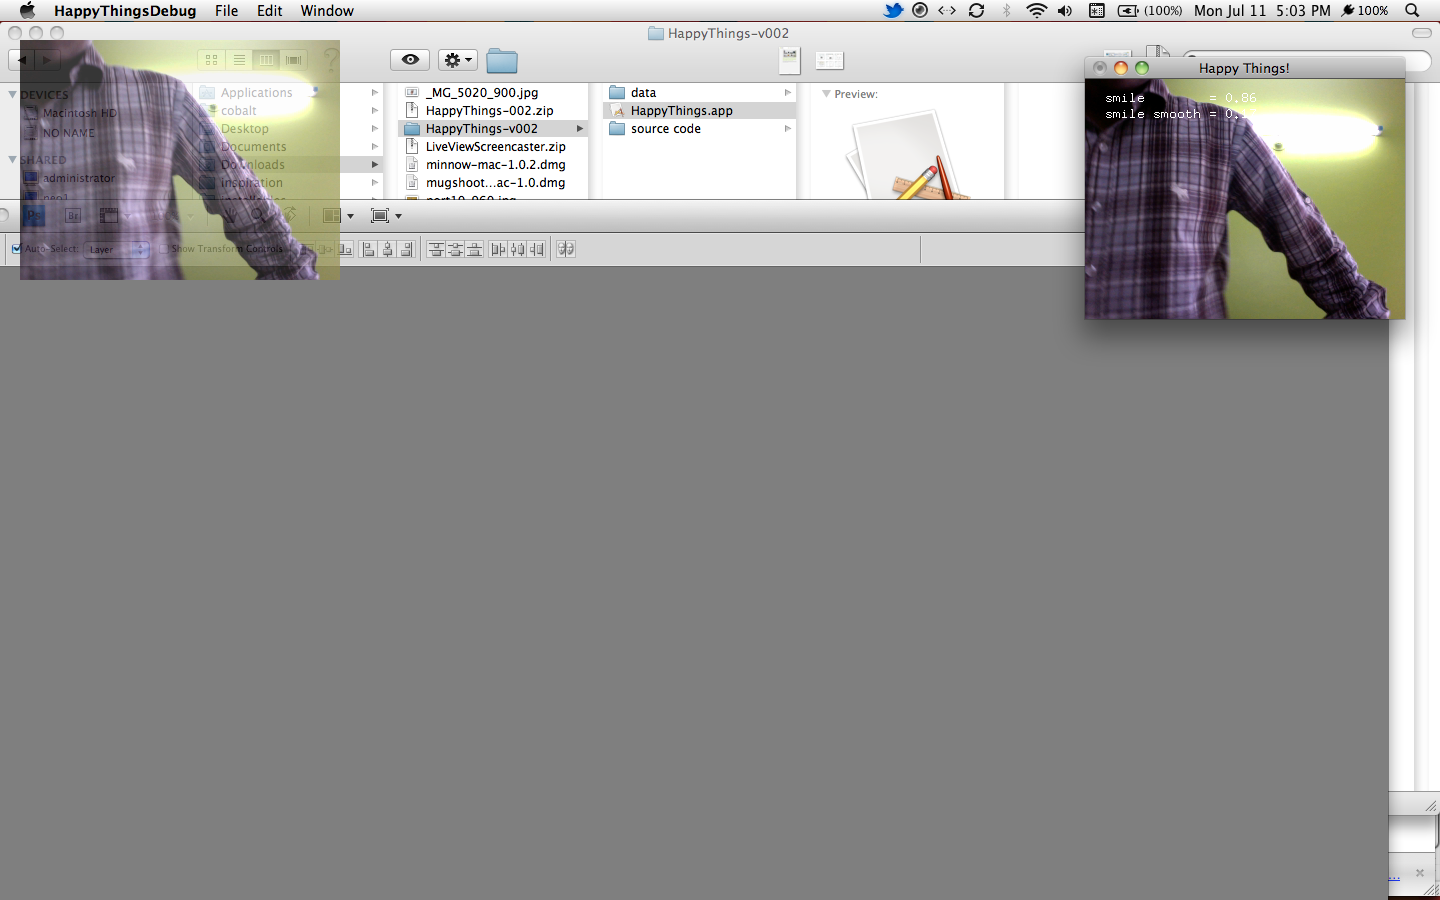
Task: Distribute top edges of layers
Action: coord(436,249)
